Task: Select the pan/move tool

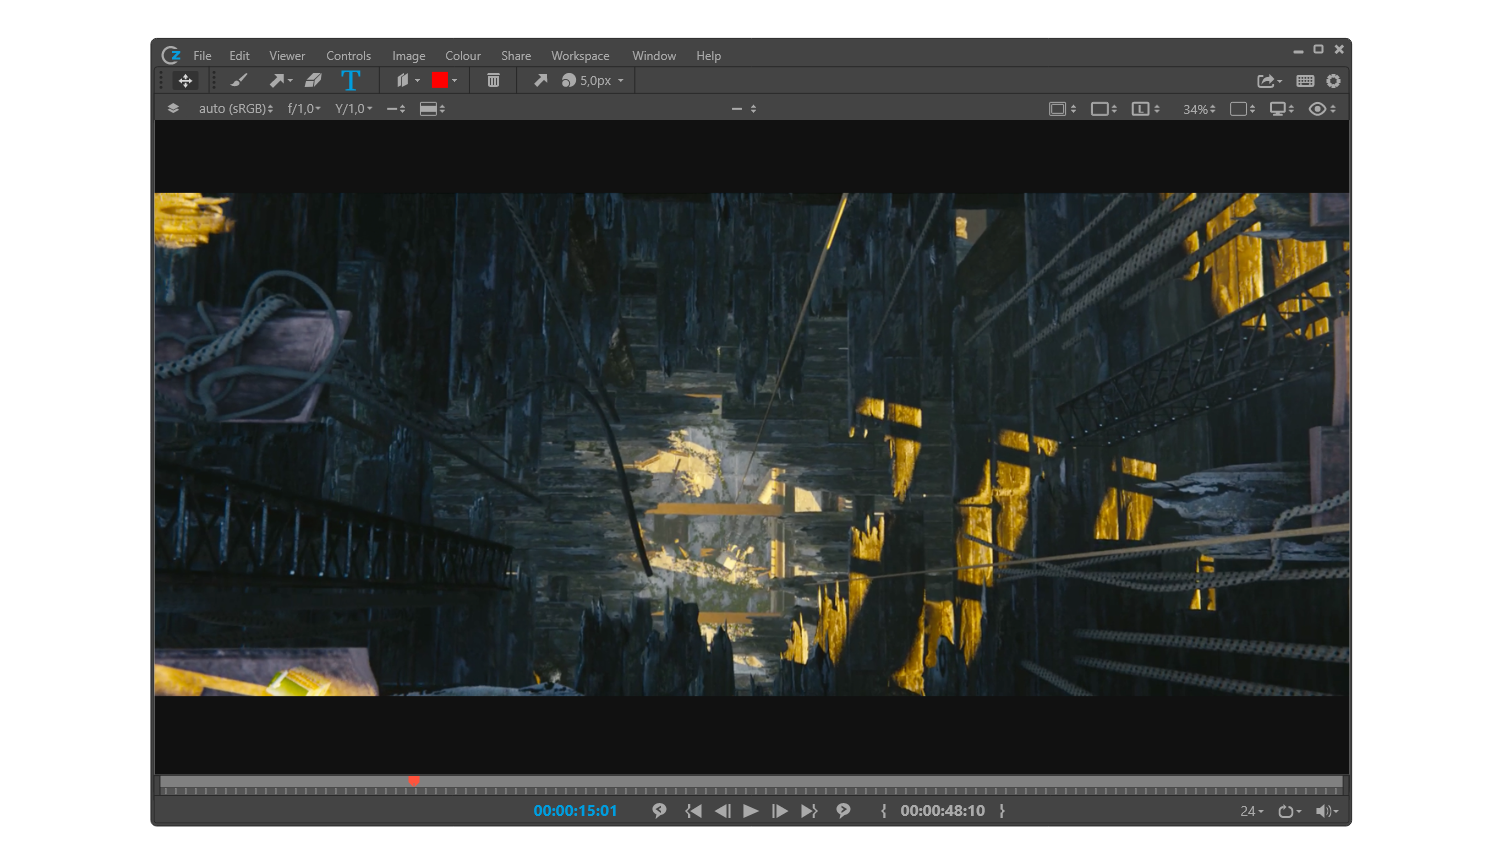Action: (x=185, y=81)
